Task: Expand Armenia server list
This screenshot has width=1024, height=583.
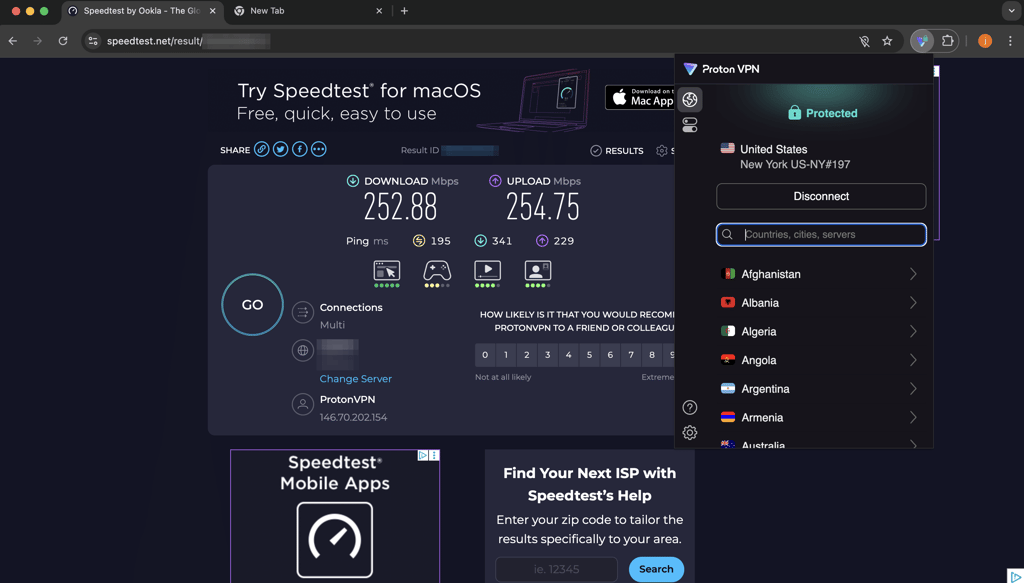Action: 913,418
